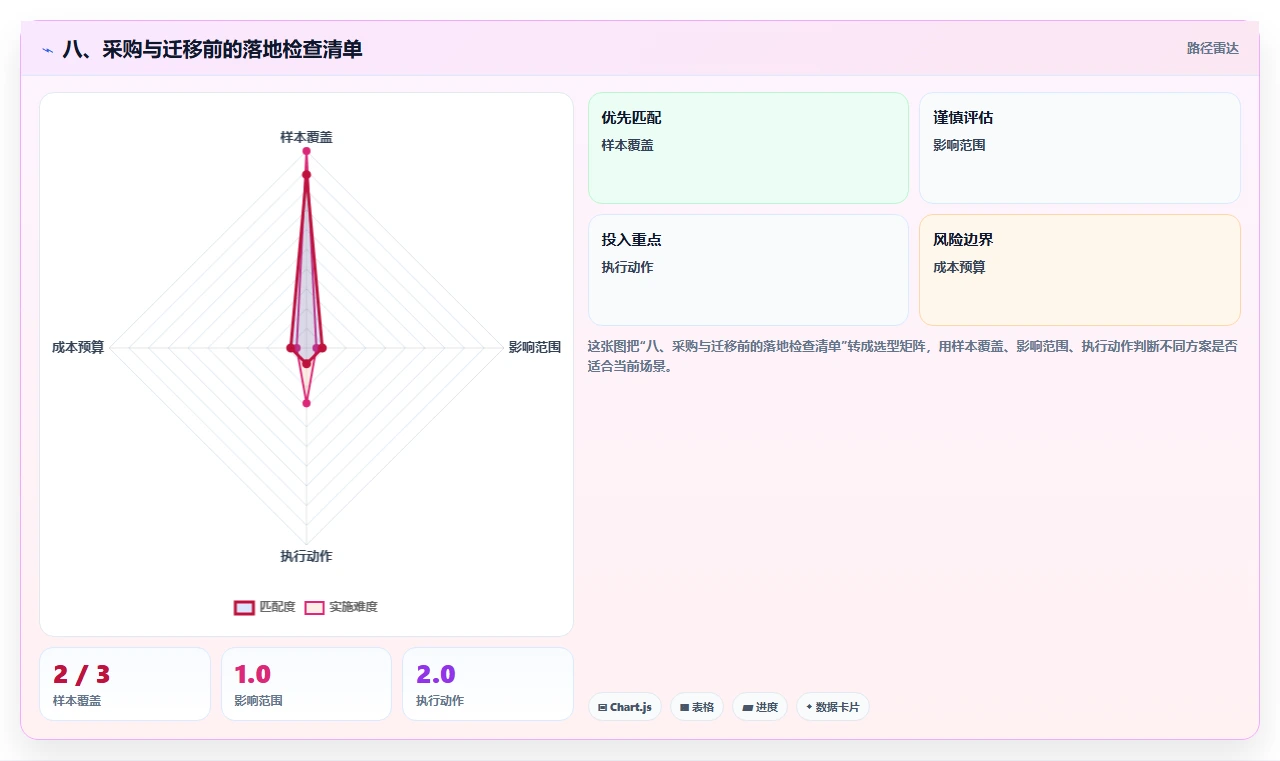Viewport: 1280px width, 761px height.
Task: Click the 表格 tag
Action: pos(697,707)
